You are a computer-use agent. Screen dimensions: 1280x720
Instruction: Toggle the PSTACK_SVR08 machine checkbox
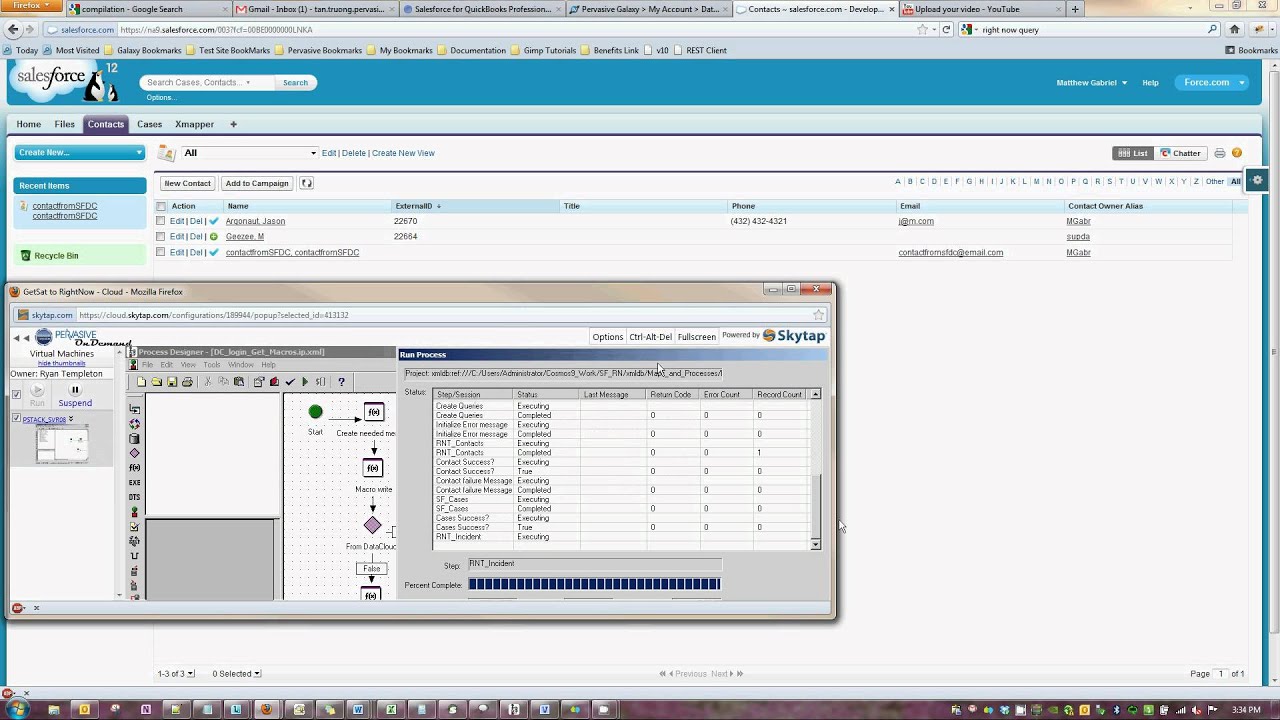pyautogui.click(x=16, y=418)
